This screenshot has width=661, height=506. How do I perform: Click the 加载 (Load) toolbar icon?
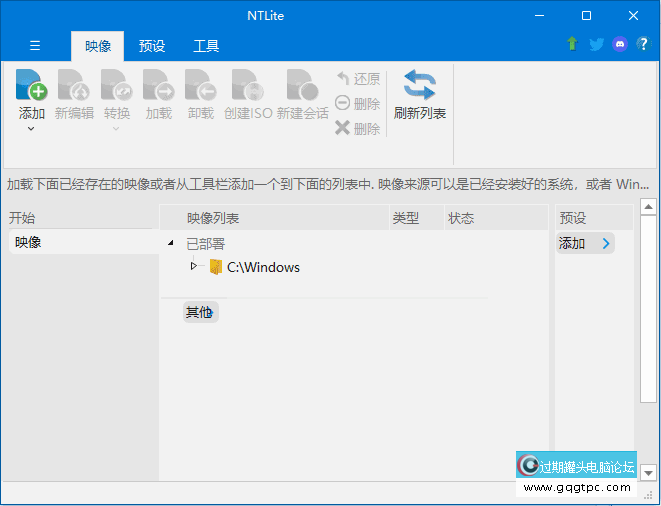(x=158, y=86)
